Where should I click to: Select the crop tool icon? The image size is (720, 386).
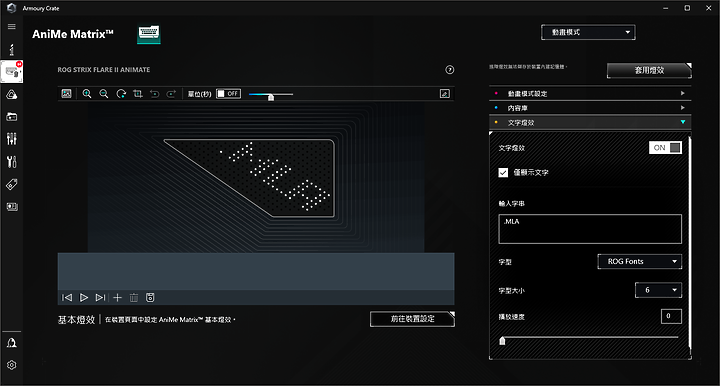pos(138,94)
